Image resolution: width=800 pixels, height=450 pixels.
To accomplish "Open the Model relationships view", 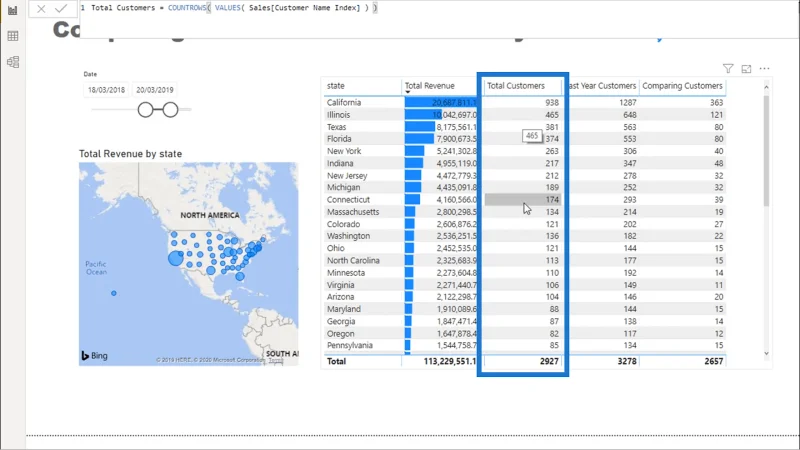I will click(13, 62).
